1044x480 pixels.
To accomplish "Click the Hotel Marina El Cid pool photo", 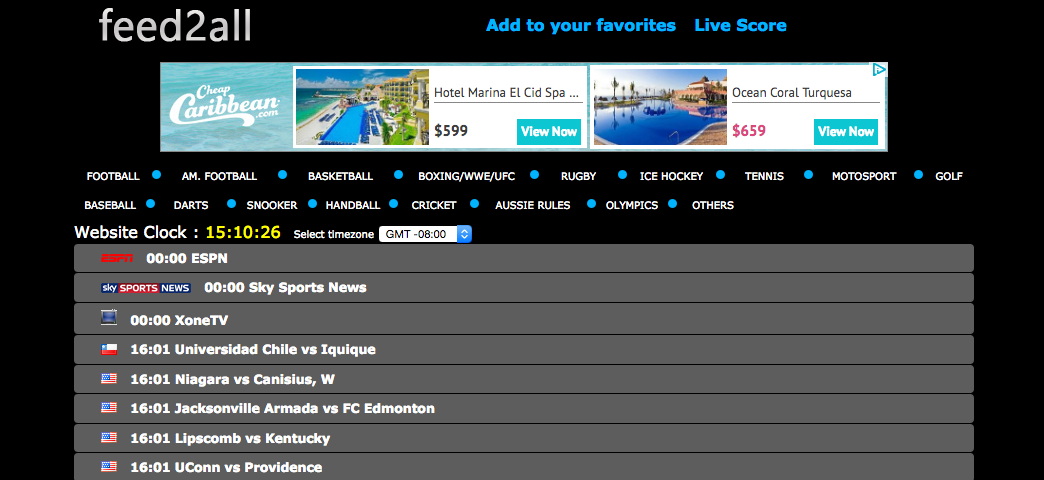I will point(362,107).
